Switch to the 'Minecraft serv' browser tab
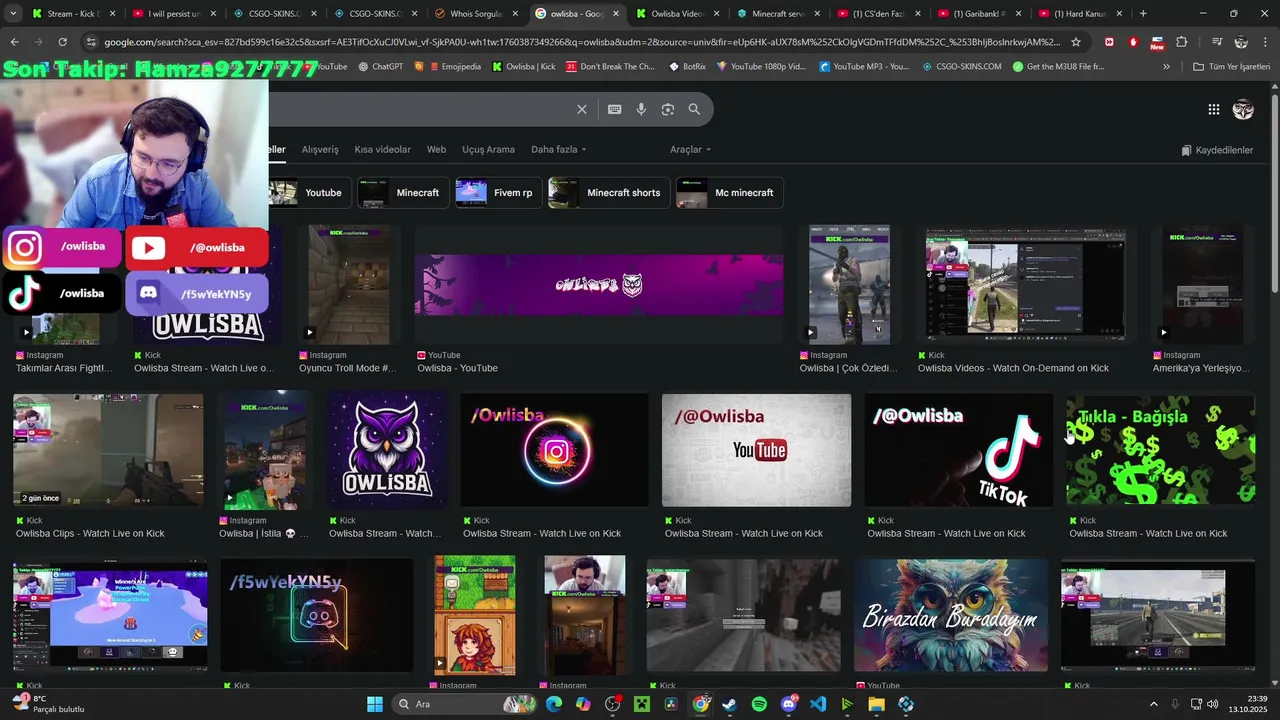Image resolution: width=1280 pixels, height=720 pixels. tap(778, 14)
